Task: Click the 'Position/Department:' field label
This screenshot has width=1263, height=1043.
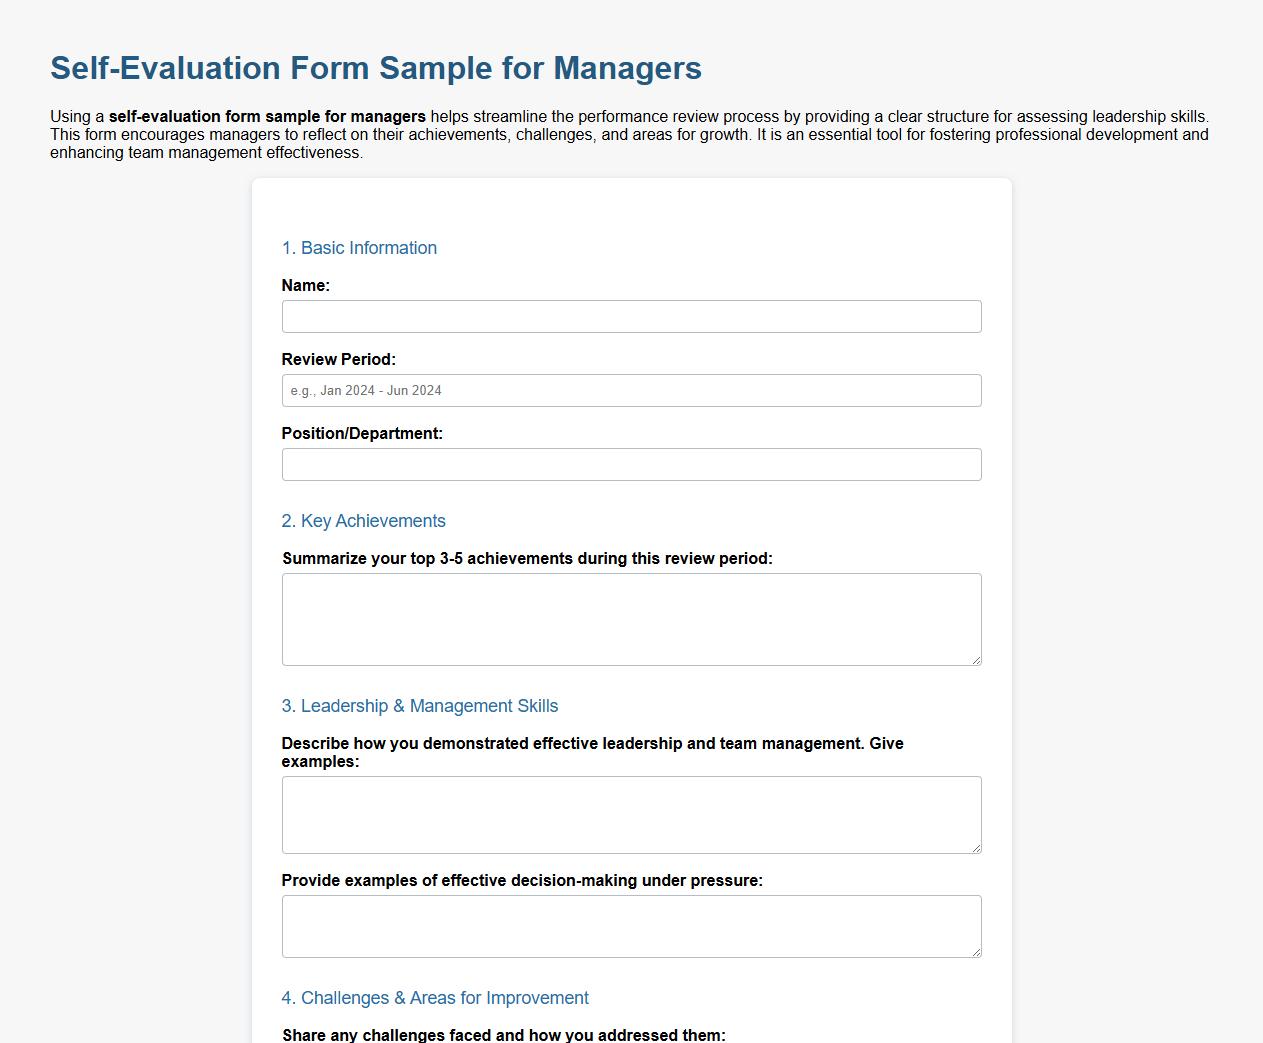Action: [x=362, y=433]
